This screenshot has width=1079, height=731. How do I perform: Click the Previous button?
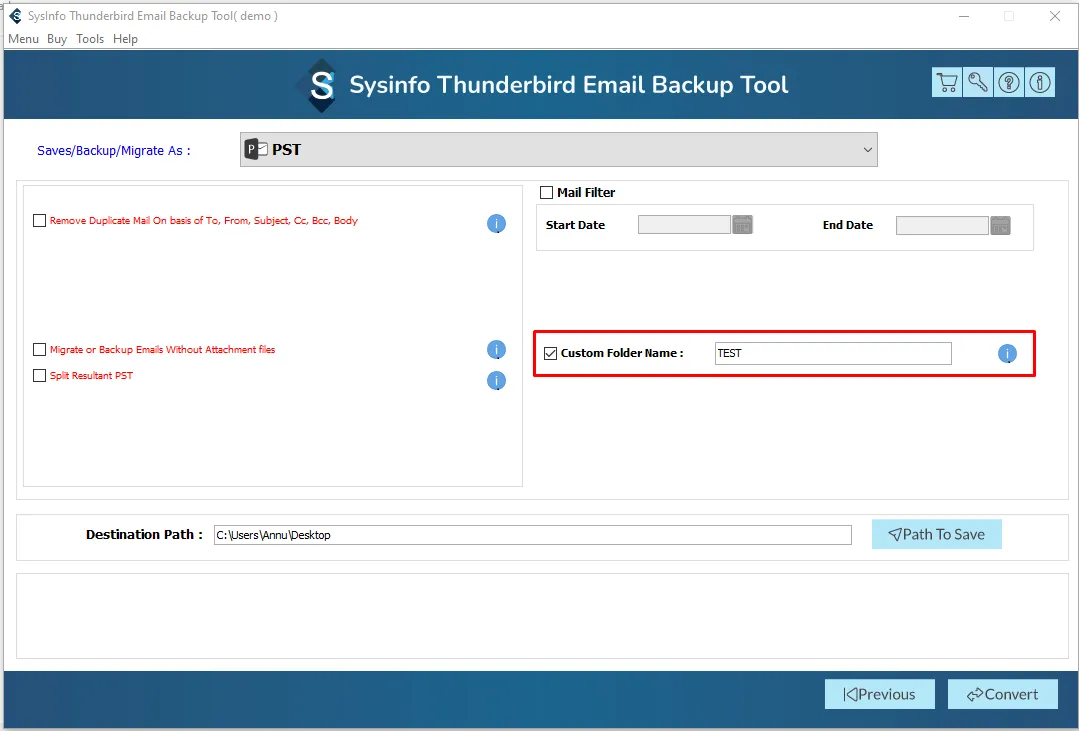pyautogui.click(x=880, y=694)
